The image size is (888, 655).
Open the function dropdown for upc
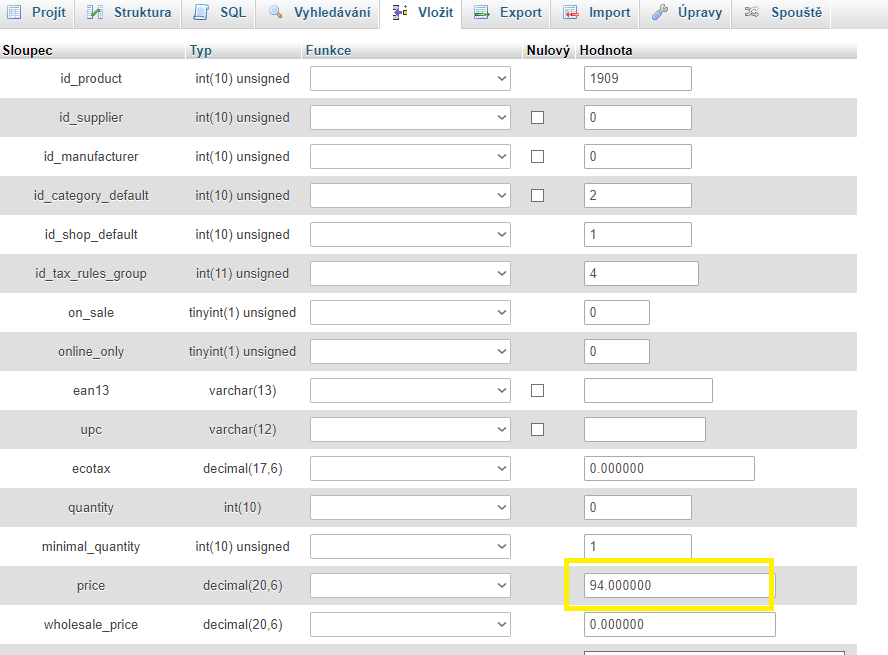coord(410,430)
